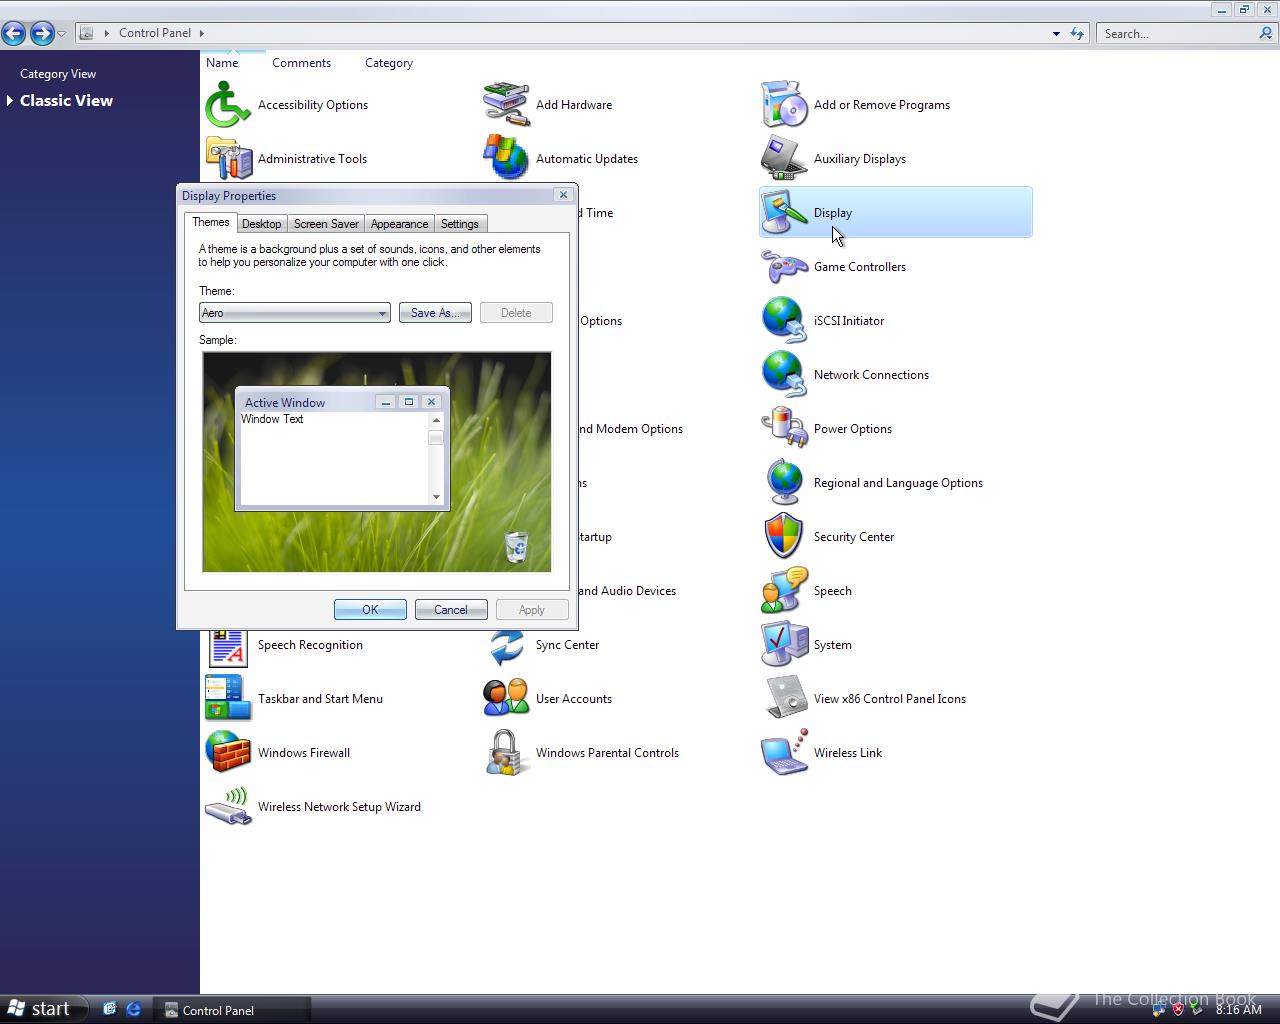Click the Recycle Bin in theme sample
Image resolution: width=1280 pixels, height=1024 pixels.
click(x=516, y=547)
